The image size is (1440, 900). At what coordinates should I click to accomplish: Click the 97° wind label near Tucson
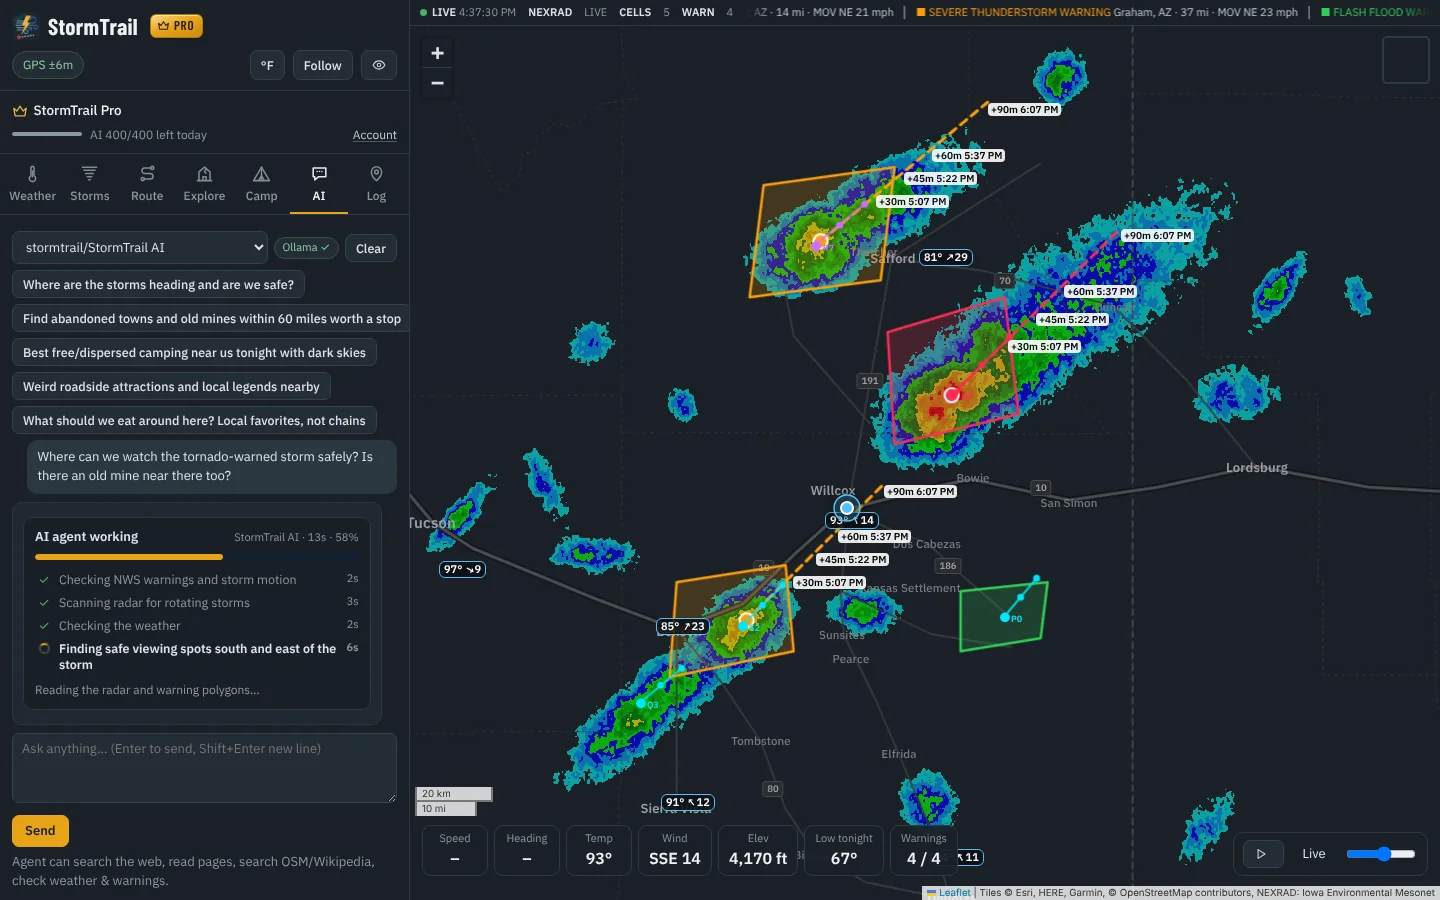click(x=462, y=569)
